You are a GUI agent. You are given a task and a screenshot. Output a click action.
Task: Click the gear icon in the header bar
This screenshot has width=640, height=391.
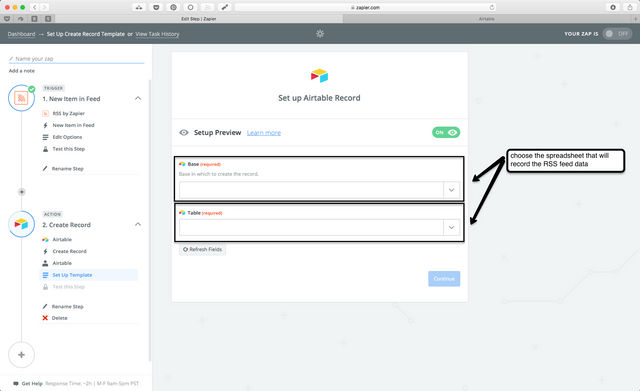tap(320, 34)
